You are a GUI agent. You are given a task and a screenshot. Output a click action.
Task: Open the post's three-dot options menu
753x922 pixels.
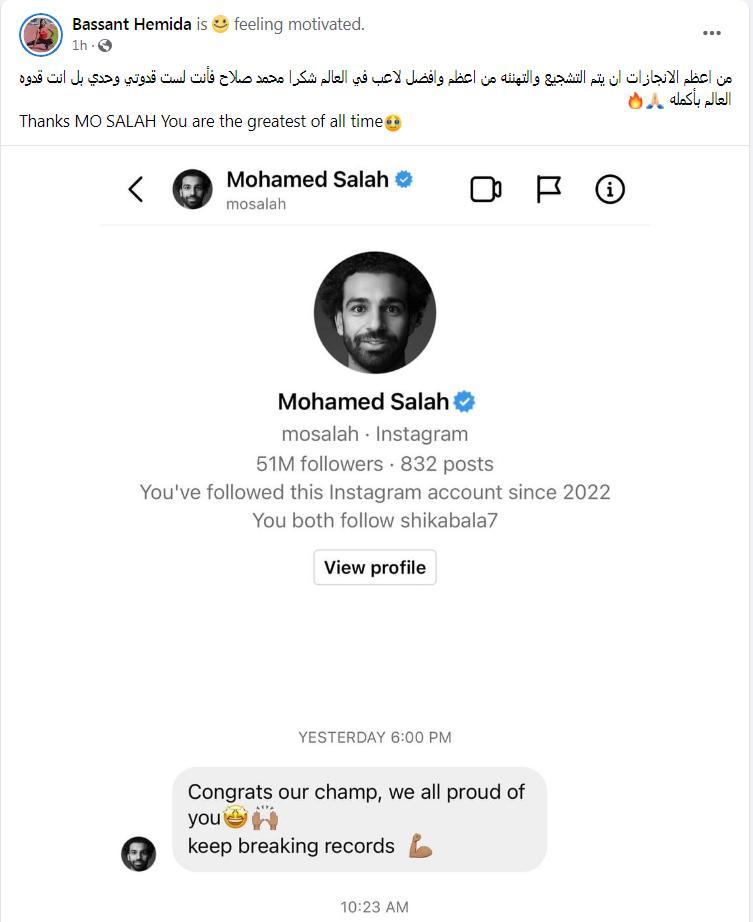coord(711,33)
